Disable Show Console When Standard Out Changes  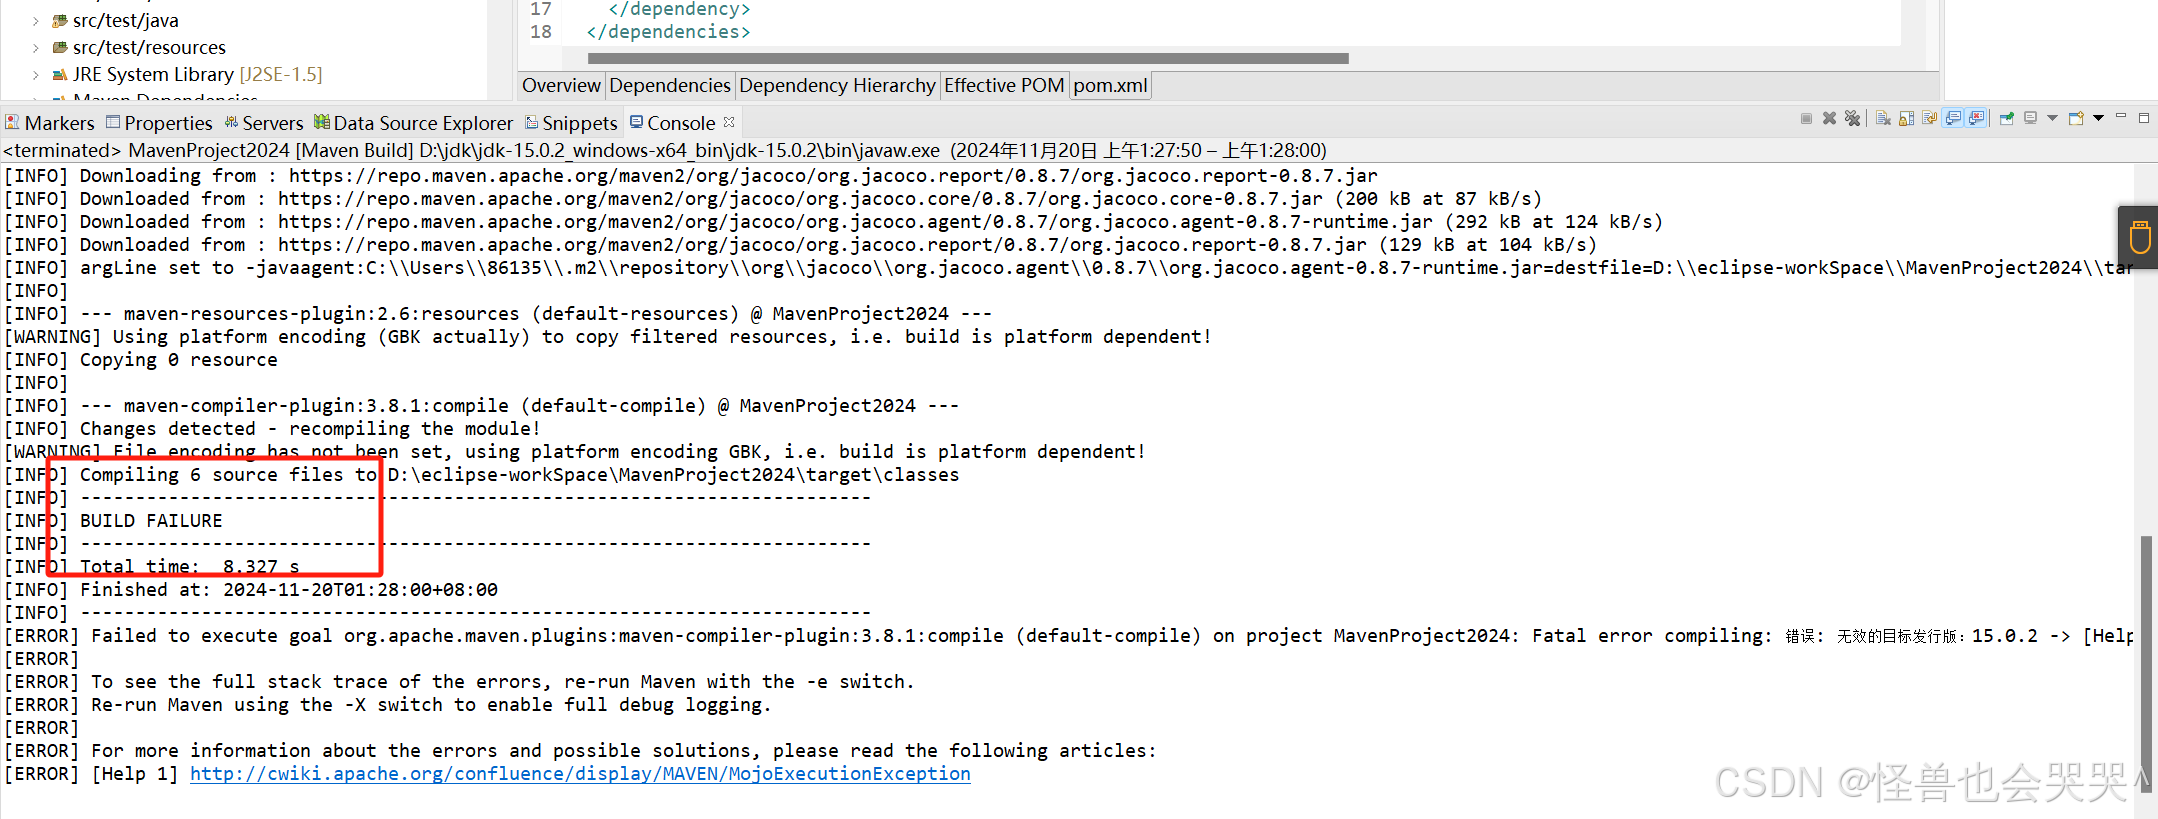pyautogui.click(x=1954, y=118)
